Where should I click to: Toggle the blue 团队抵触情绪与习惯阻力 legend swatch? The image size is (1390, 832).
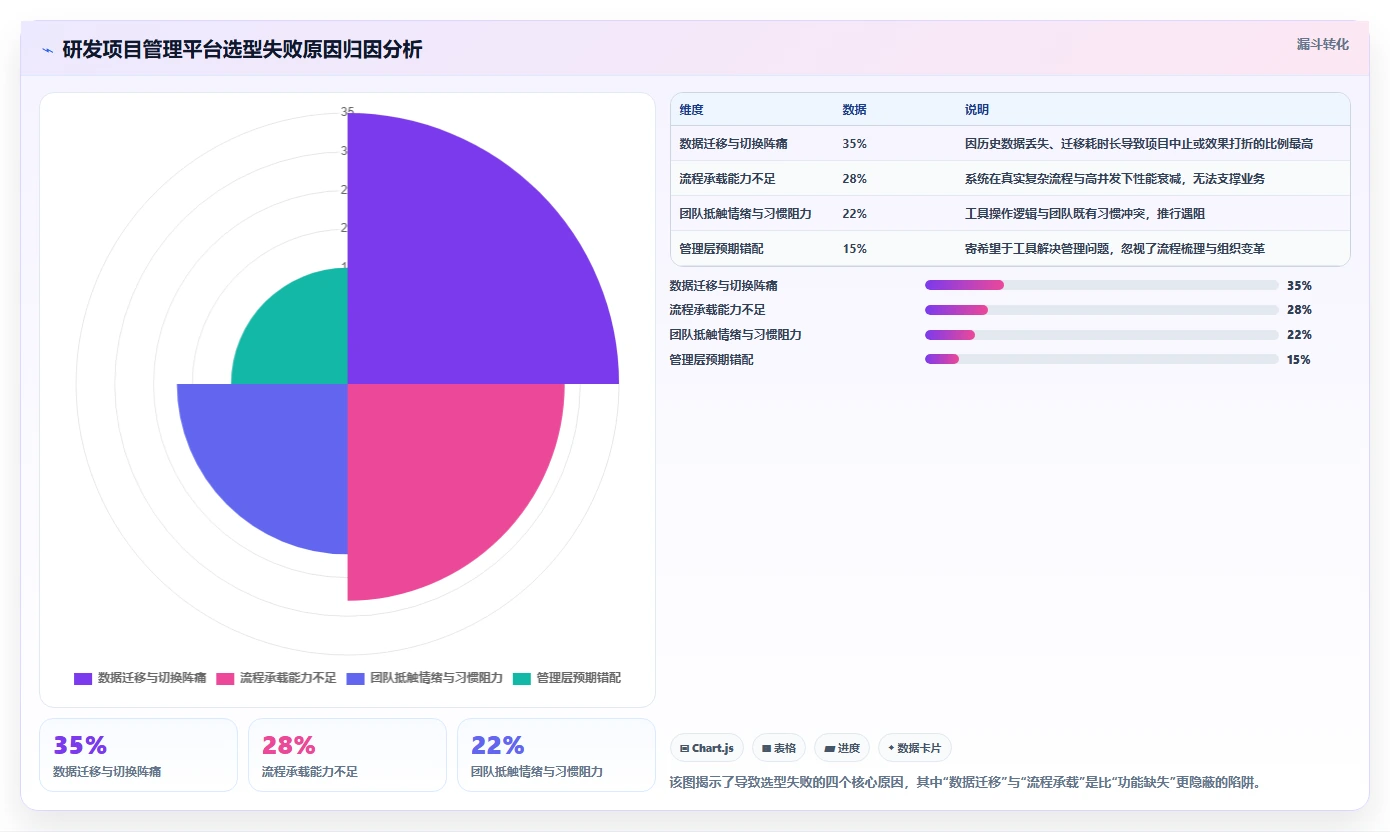(355, 678)
